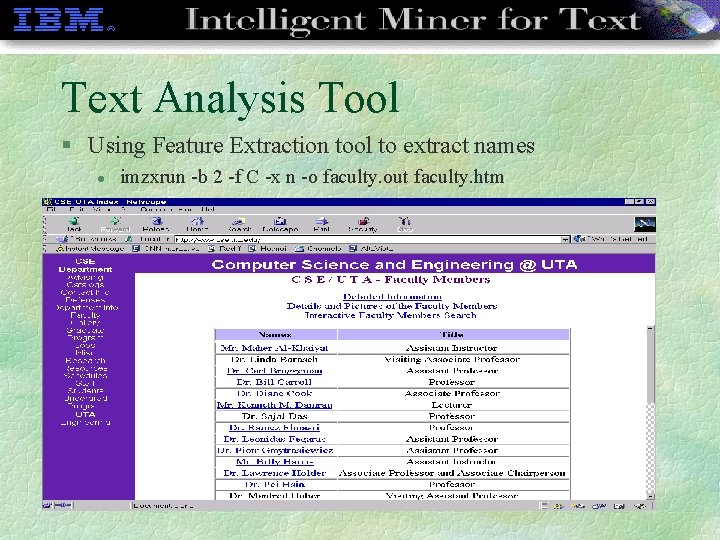The image size is (720, 540).
Task: Open the Search toolbar button
Action: (x=239, y=225)
